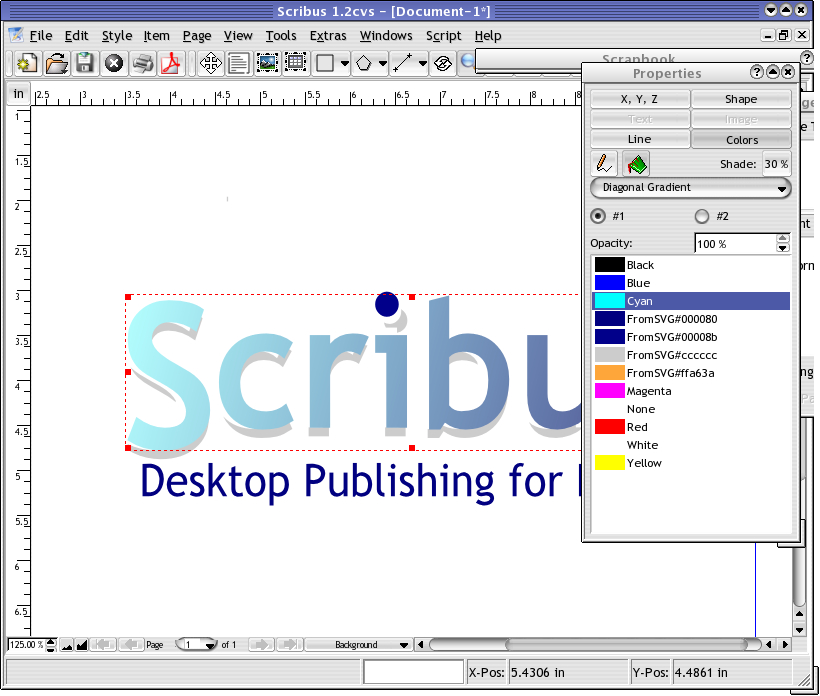
Task: Choose FromSVG#000080 color
Action: point(691,319)
